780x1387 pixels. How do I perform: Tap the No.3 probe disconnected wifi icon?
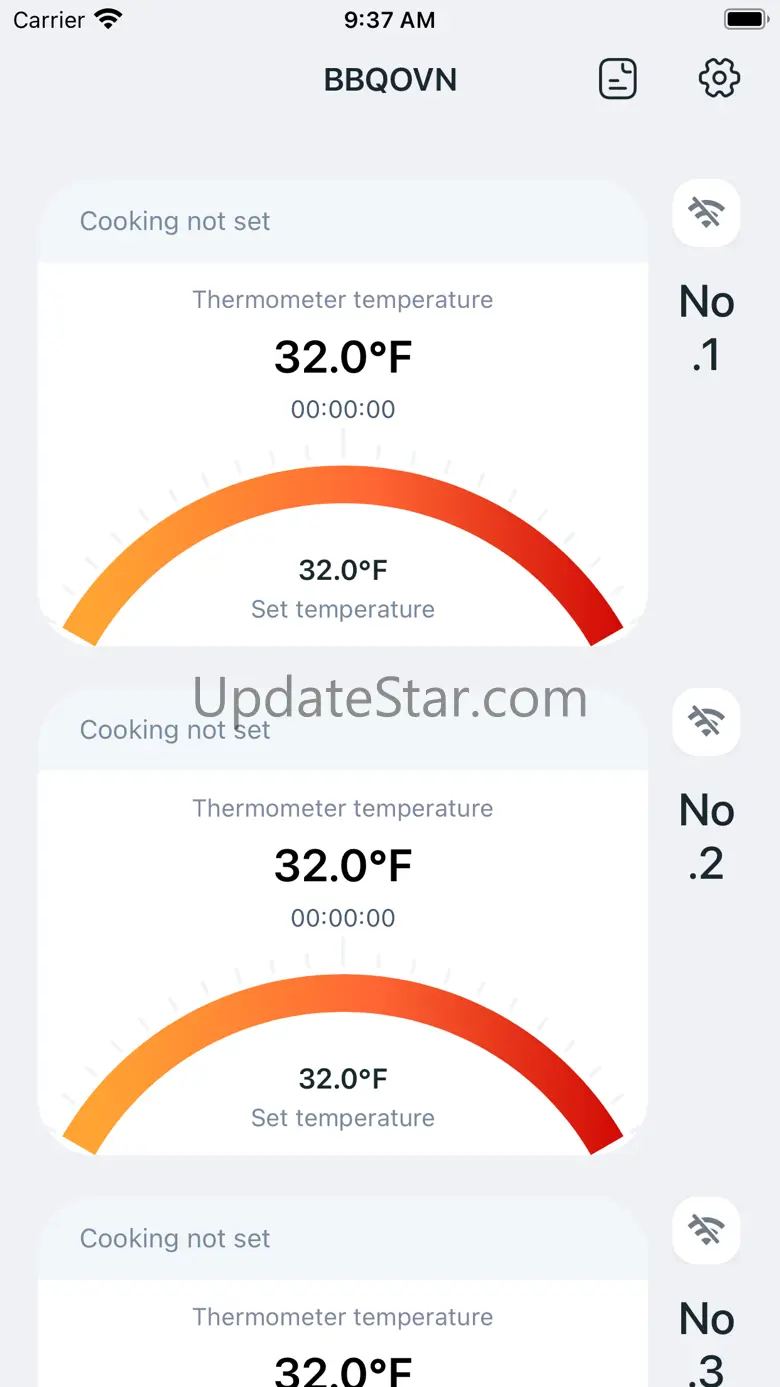pos(706,1230)
